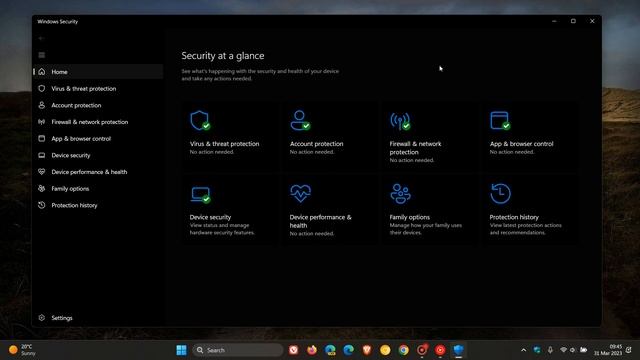
Task: Close the Windows Security window
Action: [x=592, y=21]
